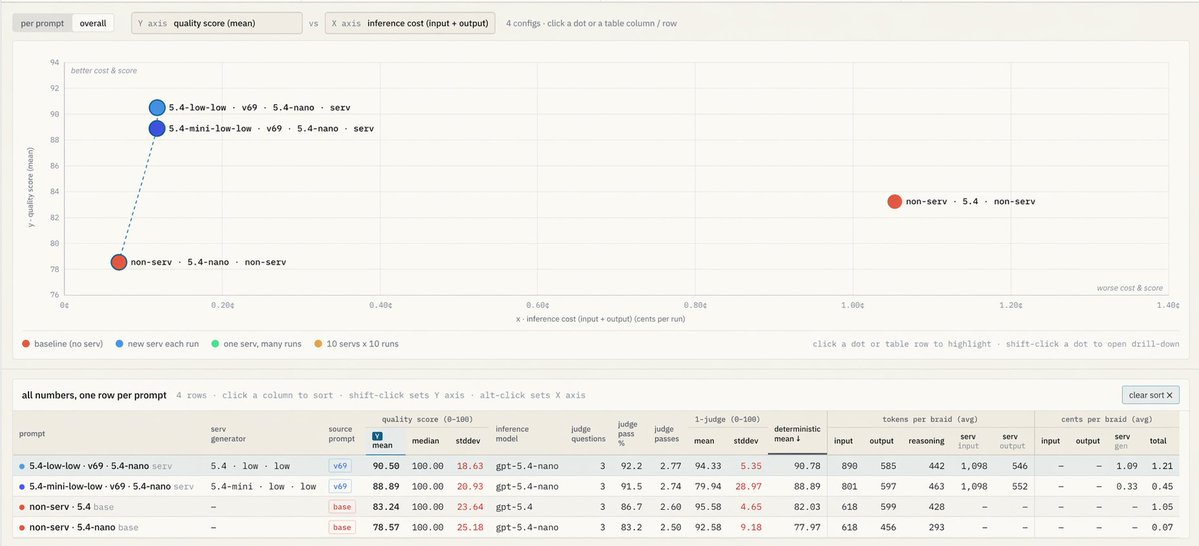Click the chart label '5.4-low-low · v69 · 5.4-nano · serv'

[x=259, y=108]
